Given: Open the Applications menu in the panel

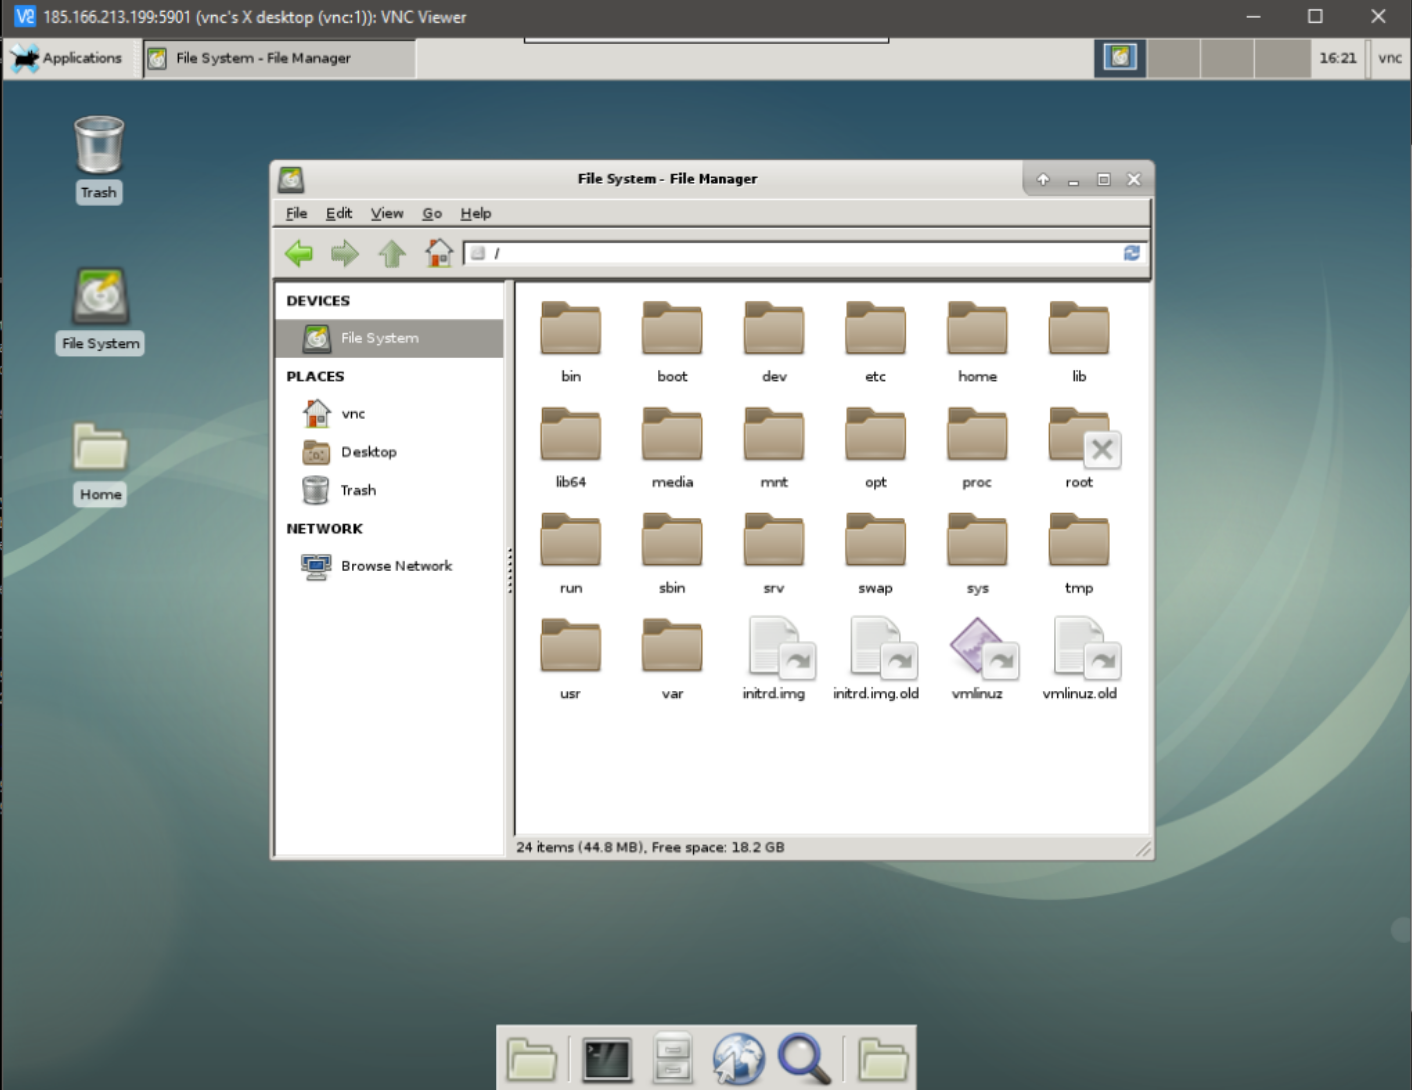Looking at the screenshot, I should click(x=68, y=58).
